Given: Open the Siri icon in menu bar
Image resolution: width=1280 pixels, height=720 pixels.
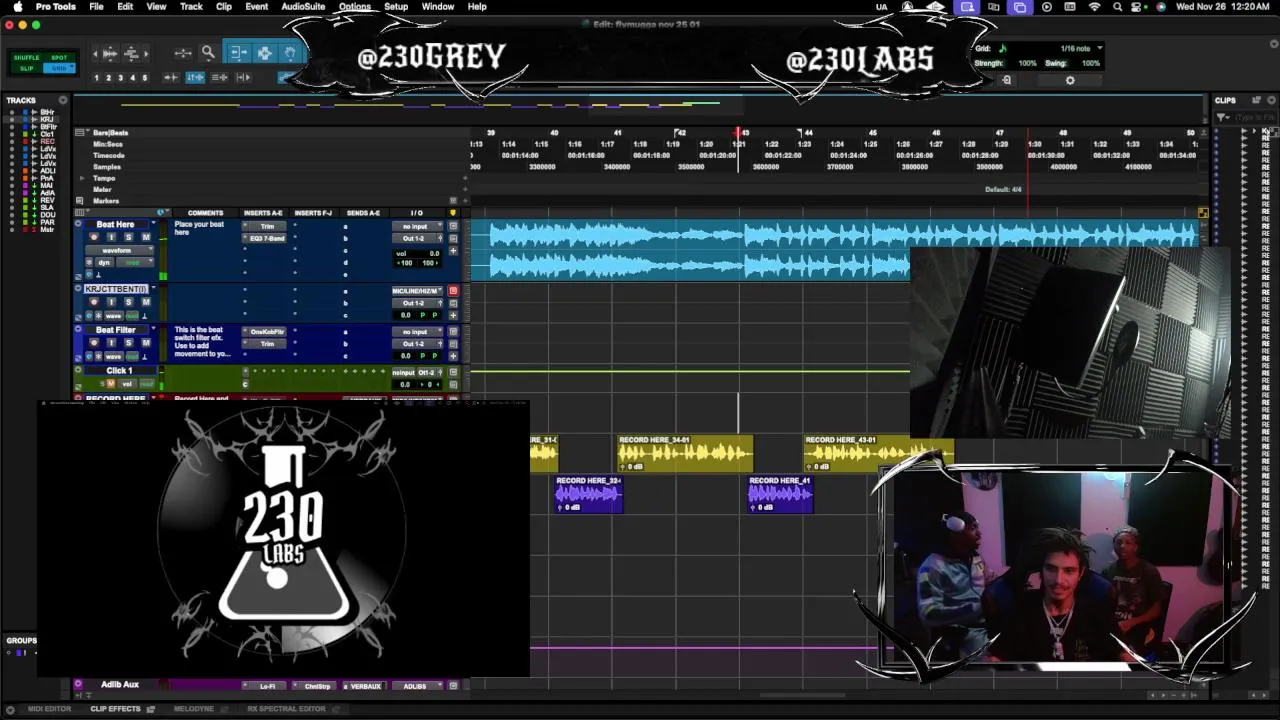Looking at the screenshot, I should (x=1161, y=7).
